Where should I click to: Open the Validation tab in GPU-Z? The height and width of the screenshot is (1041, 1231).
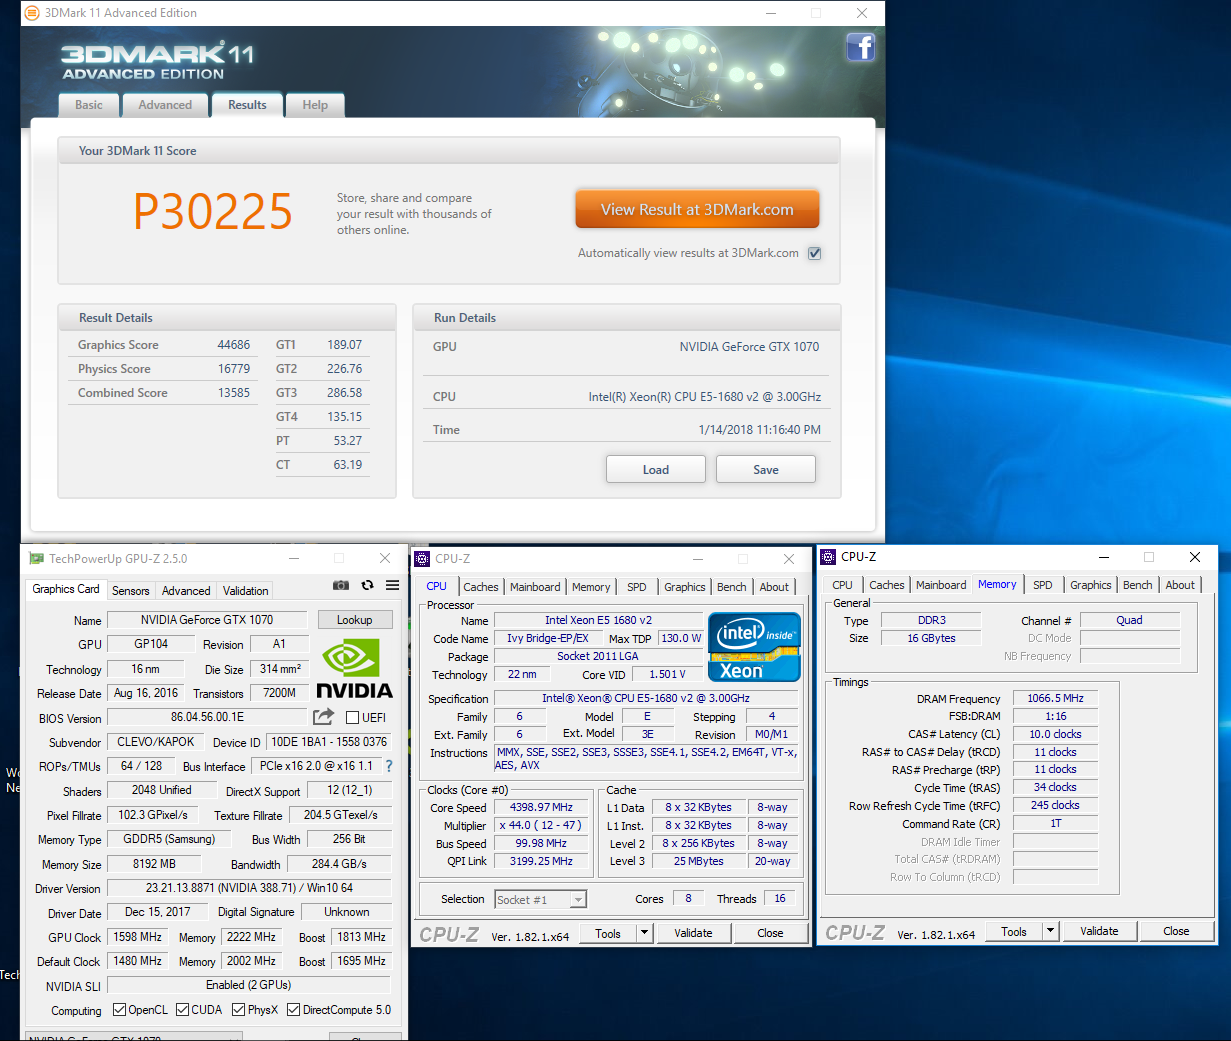click(246, 591)
